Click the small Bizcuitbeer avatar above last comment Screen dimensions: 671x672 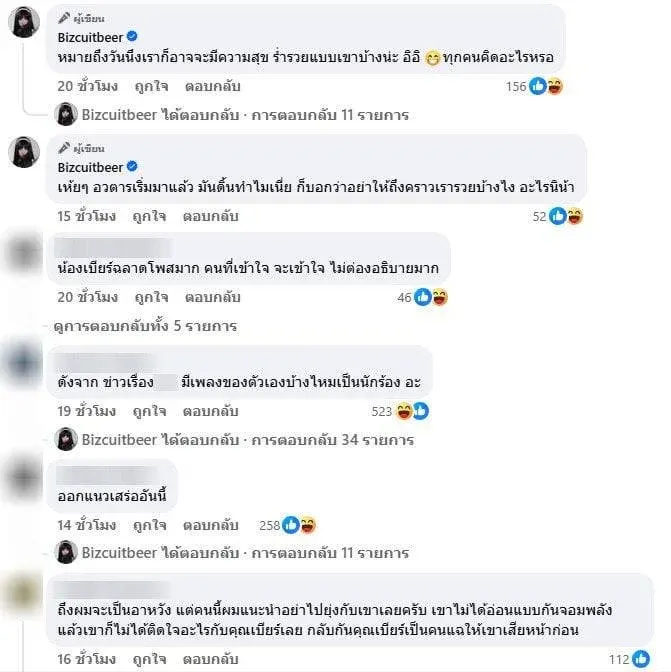pyautogui.click(x=66, y=552)
